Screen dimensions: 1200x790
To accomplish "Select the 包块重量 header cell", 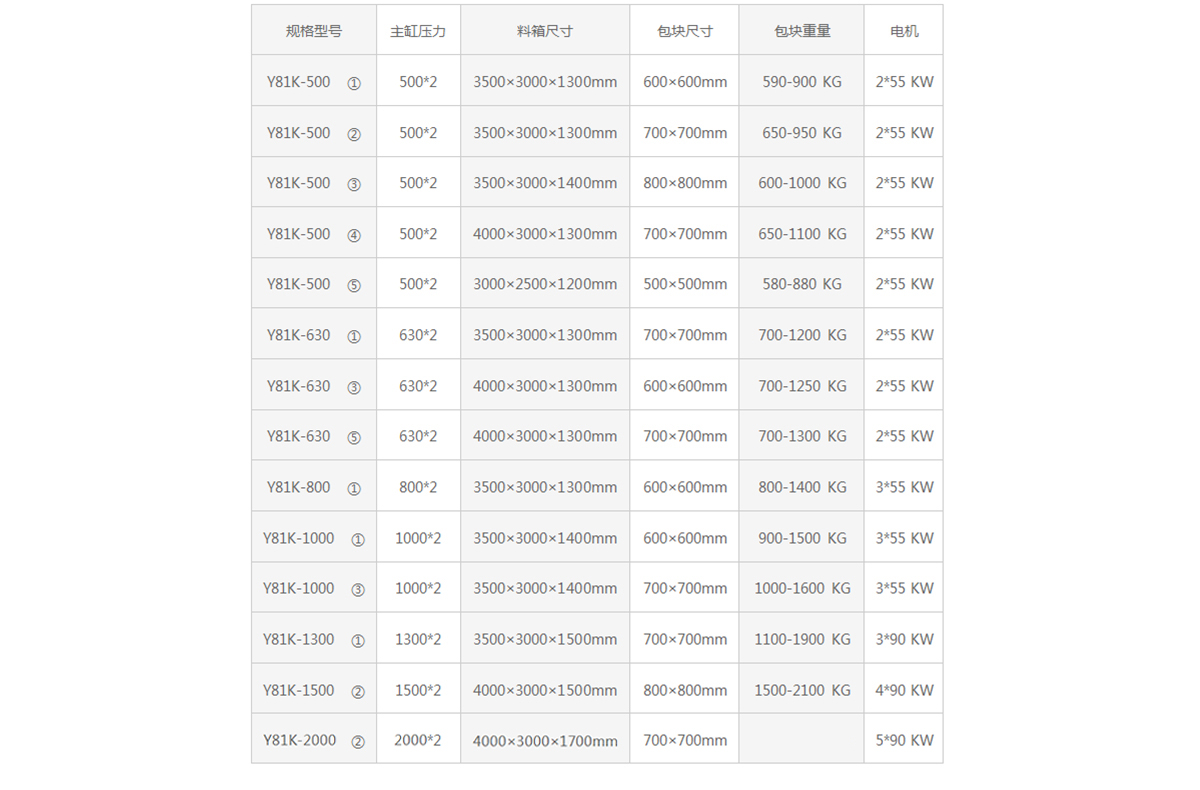I will click(802, 31).
